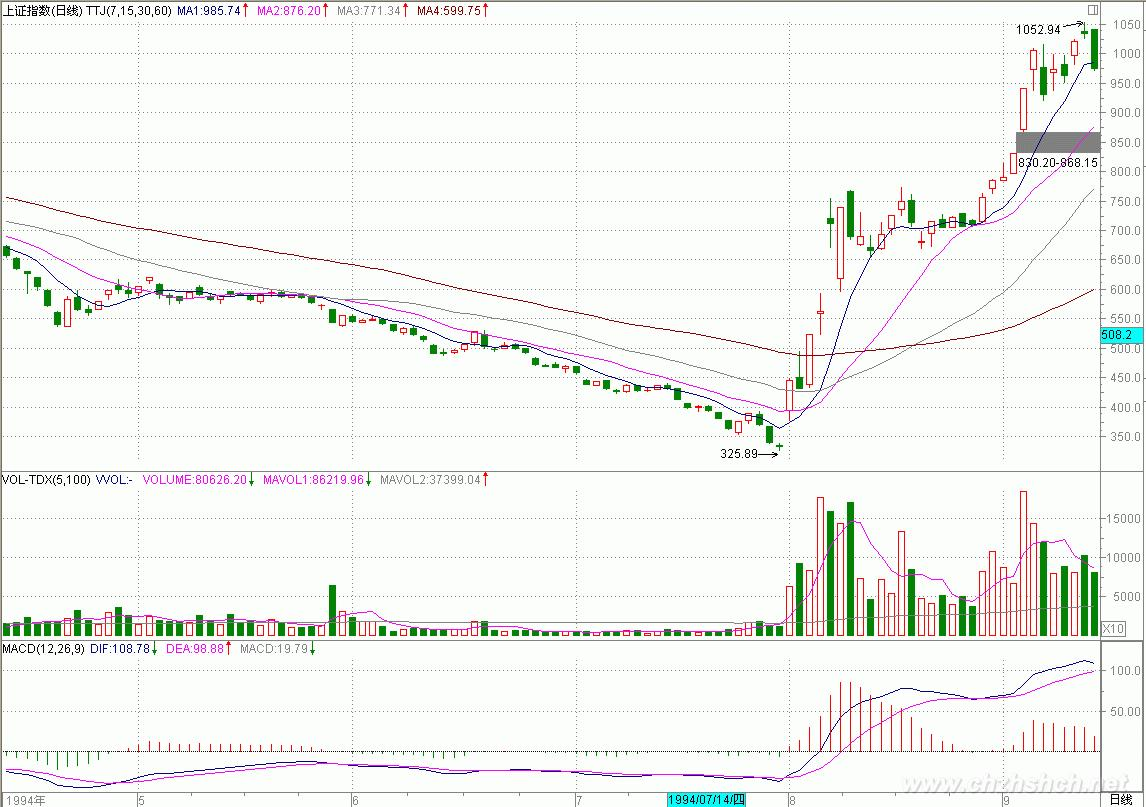The image size is (1146, 807).
Task: Select the MA2:876.20 moving average label
Action: tap(288, 10)
